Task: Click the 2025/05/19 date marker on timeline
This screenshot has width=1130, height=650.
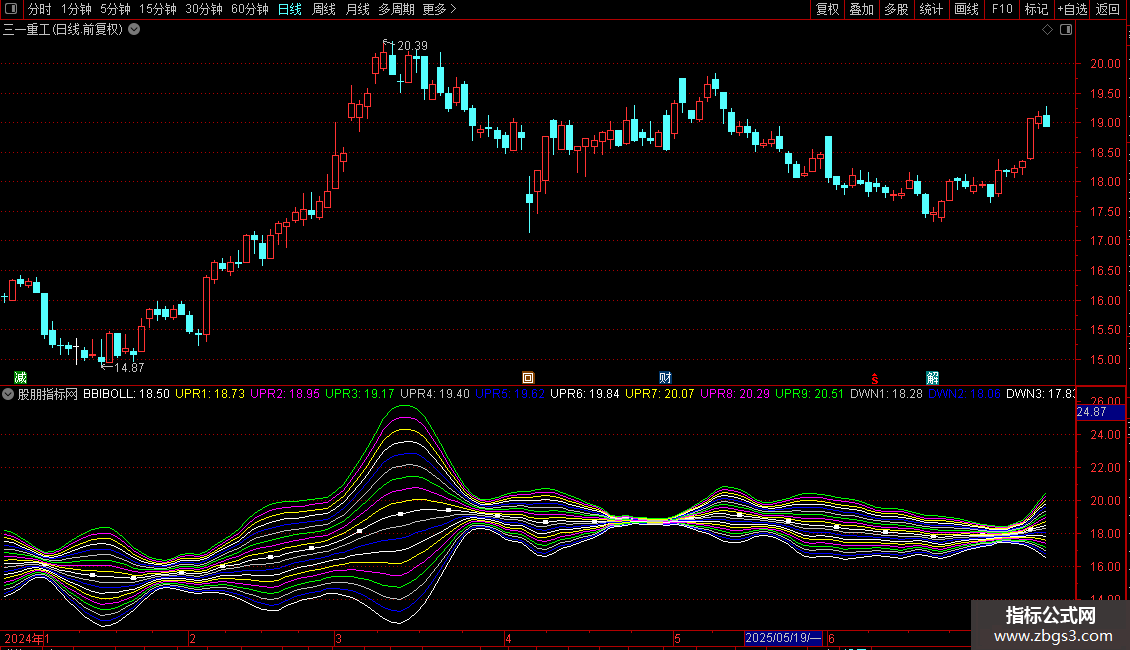Action: [x=783, y=638]
